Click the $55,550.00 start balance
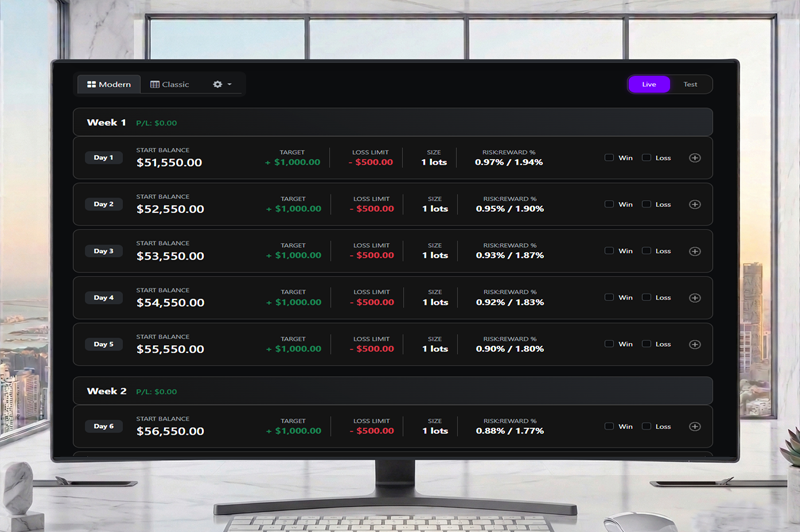This screenshot has width=800, height=532. click(170, 349)
